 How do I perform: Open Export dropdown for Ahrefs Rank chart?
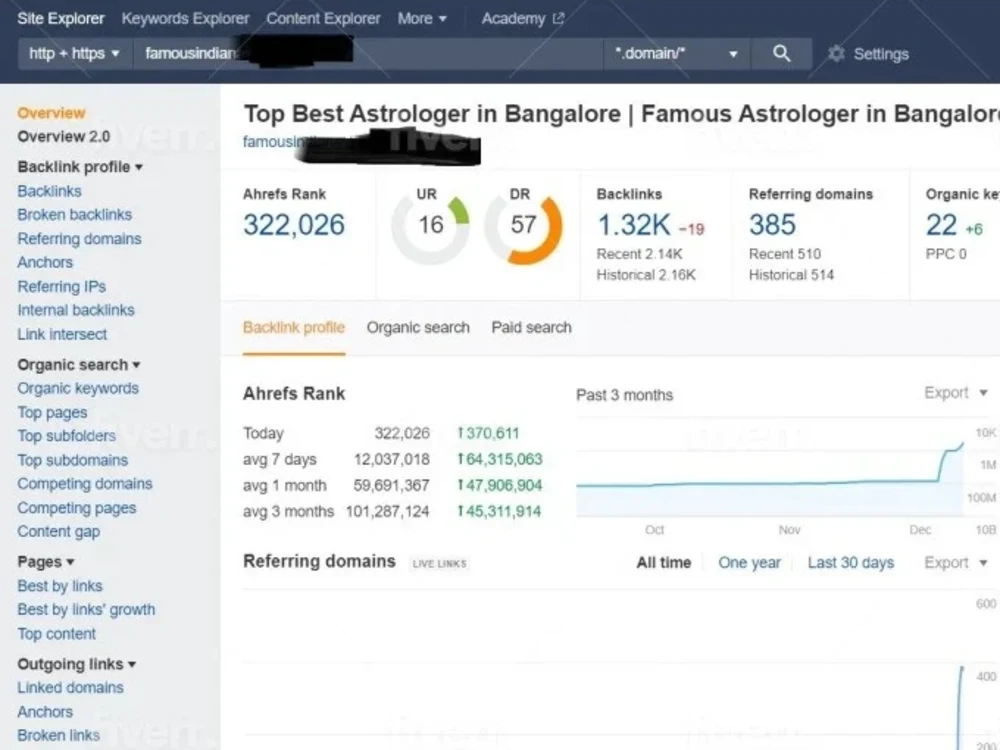pyautogui.click(x=956, y=393)
